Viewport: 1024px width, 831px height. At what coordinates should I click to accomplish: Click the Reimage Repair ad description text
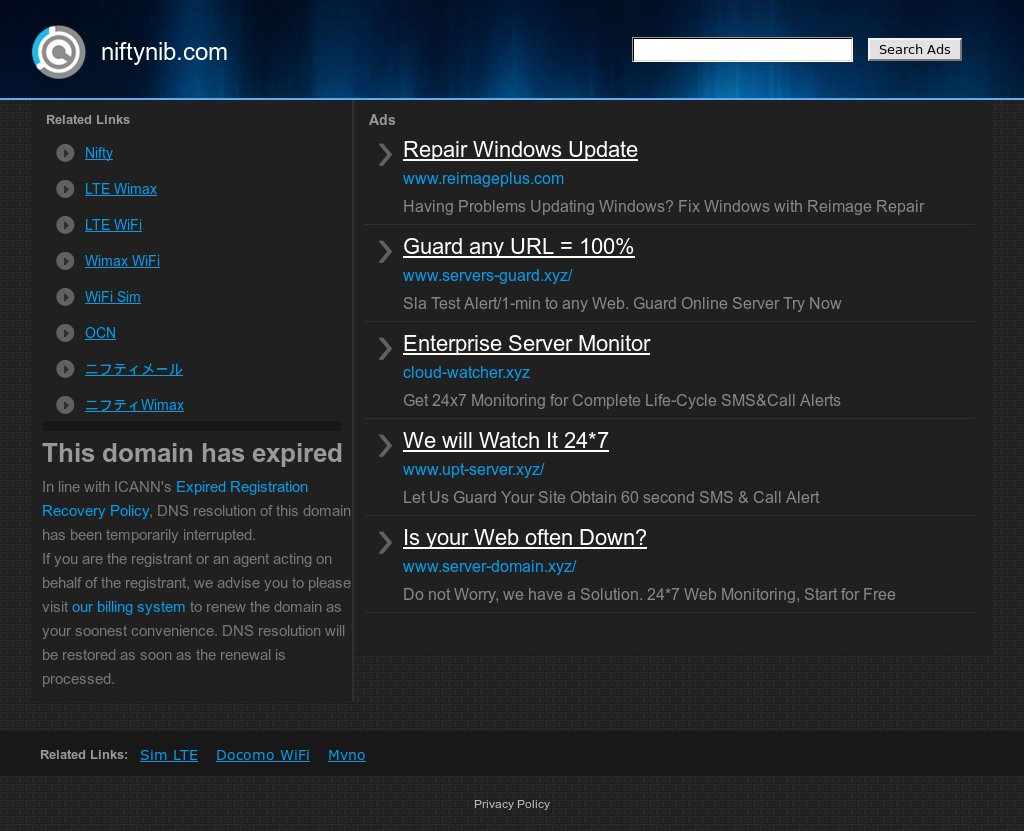[664, 206]
